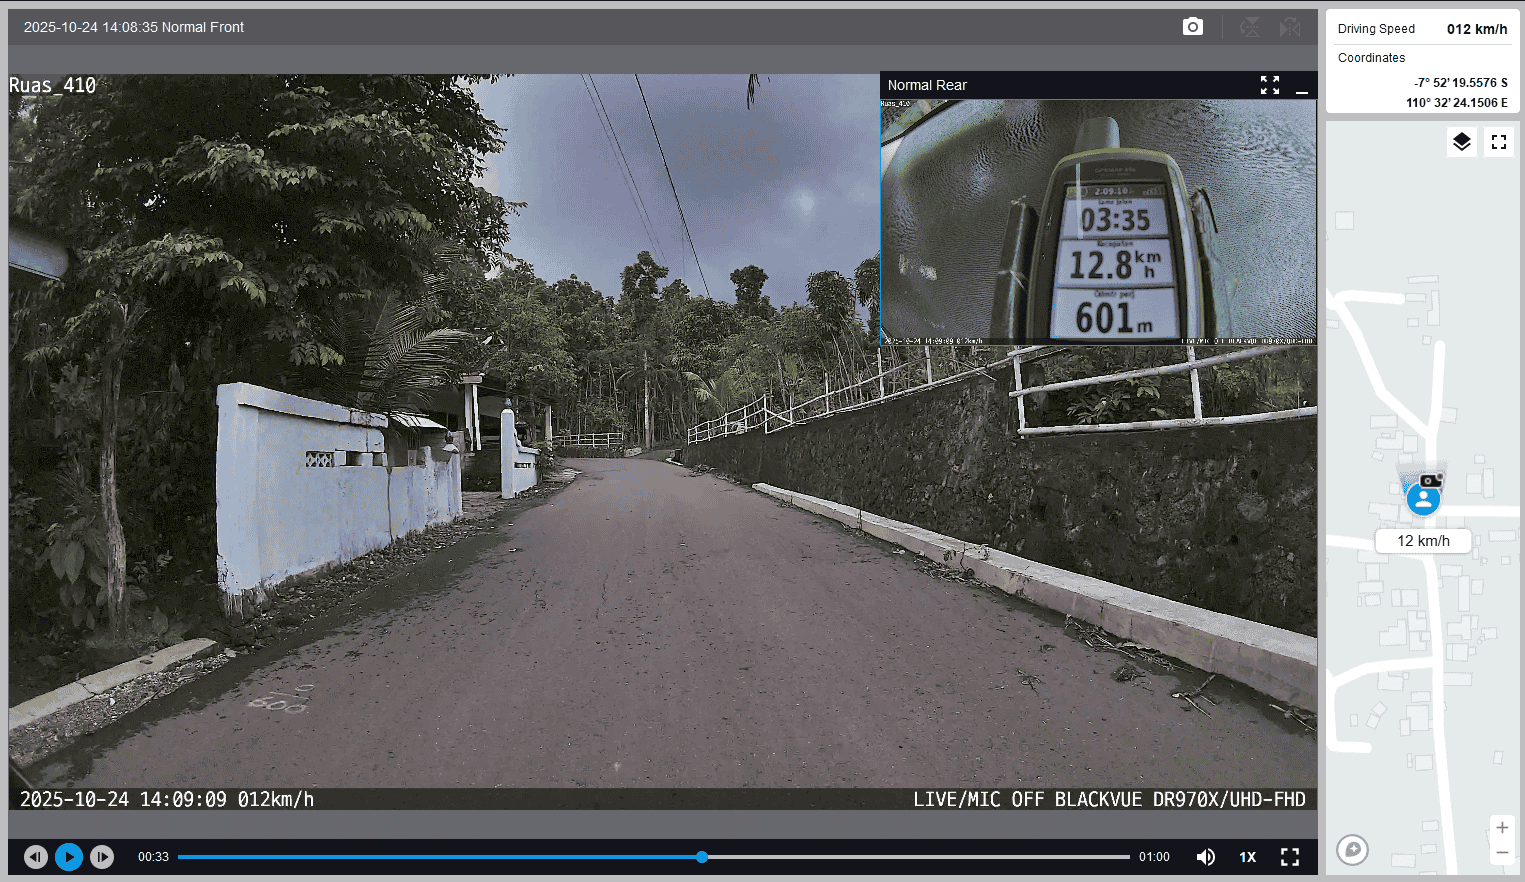The height and width of the screenshot is (882, 1525).
Task: Expand the Normal Rear camera view
Action: click(x=1269, y=86)
